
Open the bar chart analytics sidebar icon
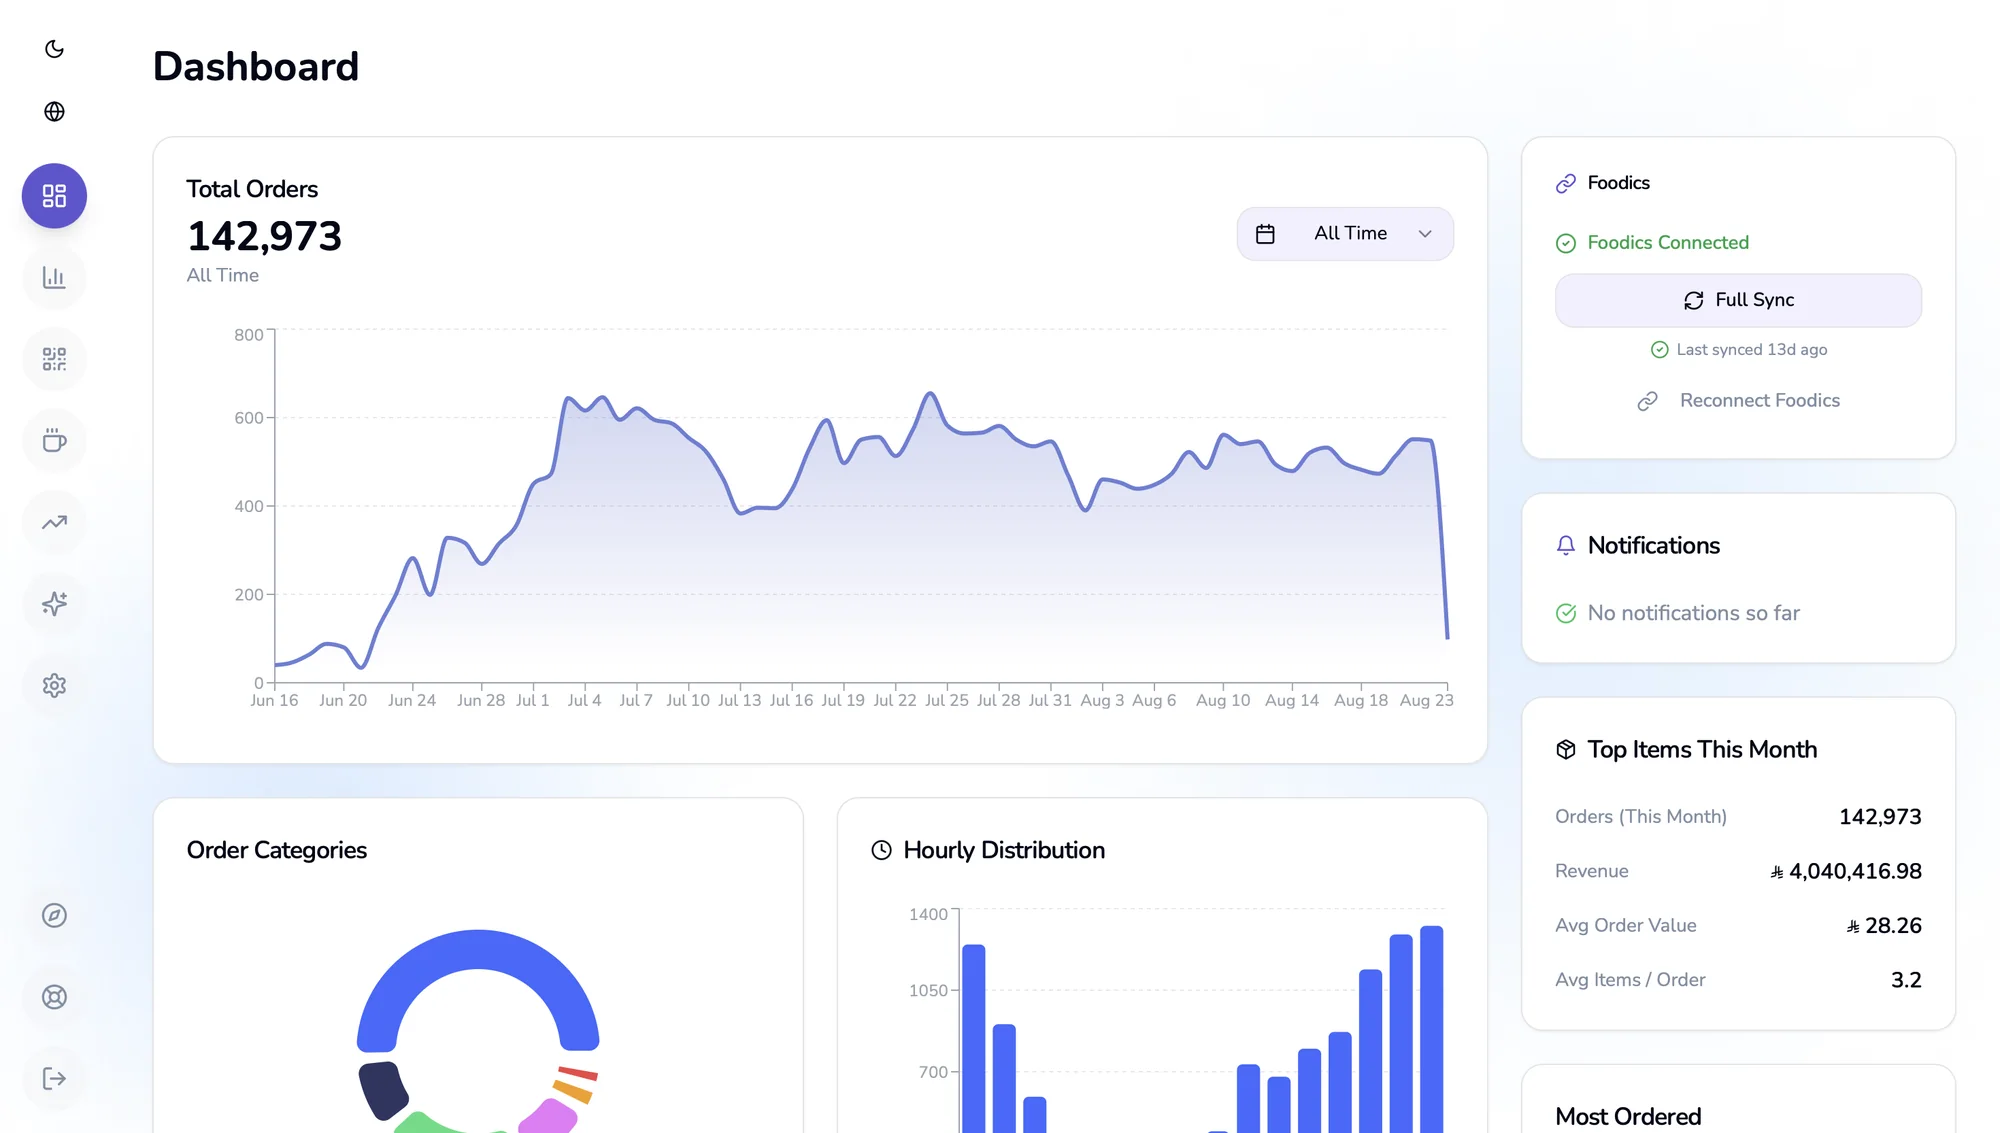click(x=54, y=277)
